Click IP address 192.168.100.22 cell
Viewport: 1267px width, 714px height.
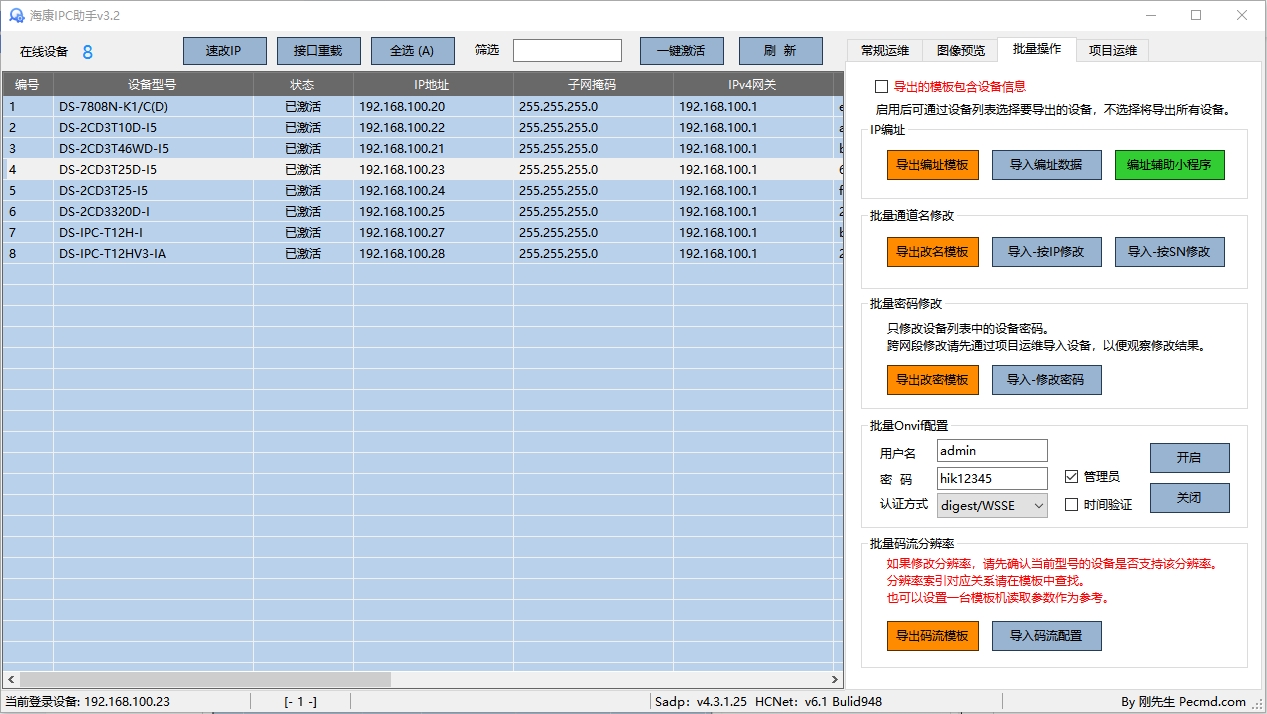tap(433, 128)
